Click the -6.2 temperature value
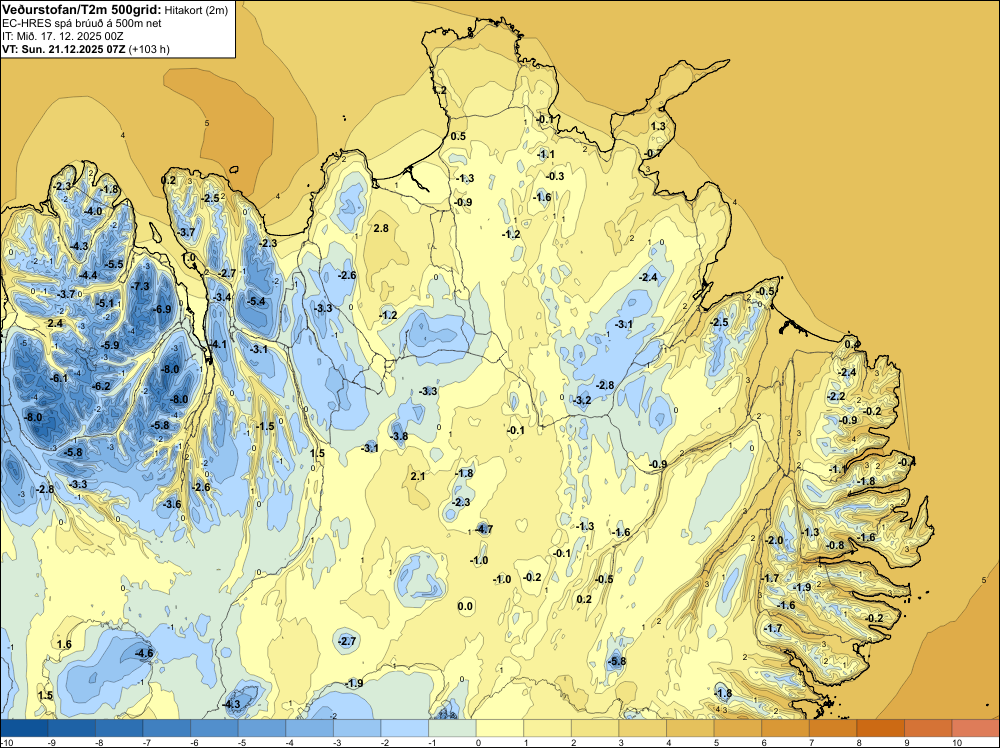This screenshot has height=748, width=1000. pyautogui.click(x=101, y=386)
